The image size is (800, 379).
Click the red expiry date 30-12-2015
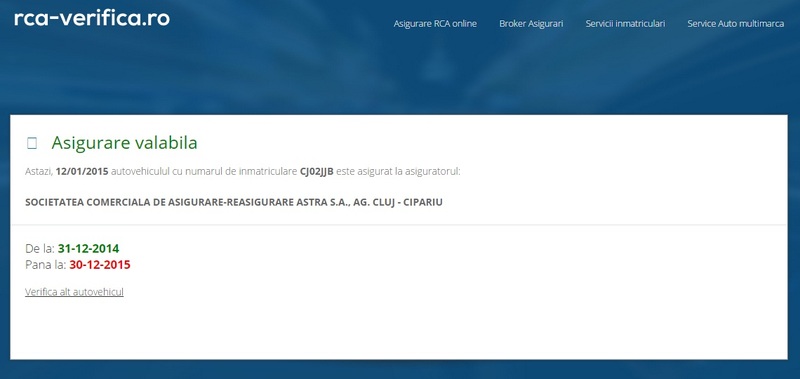click(100, 265)
